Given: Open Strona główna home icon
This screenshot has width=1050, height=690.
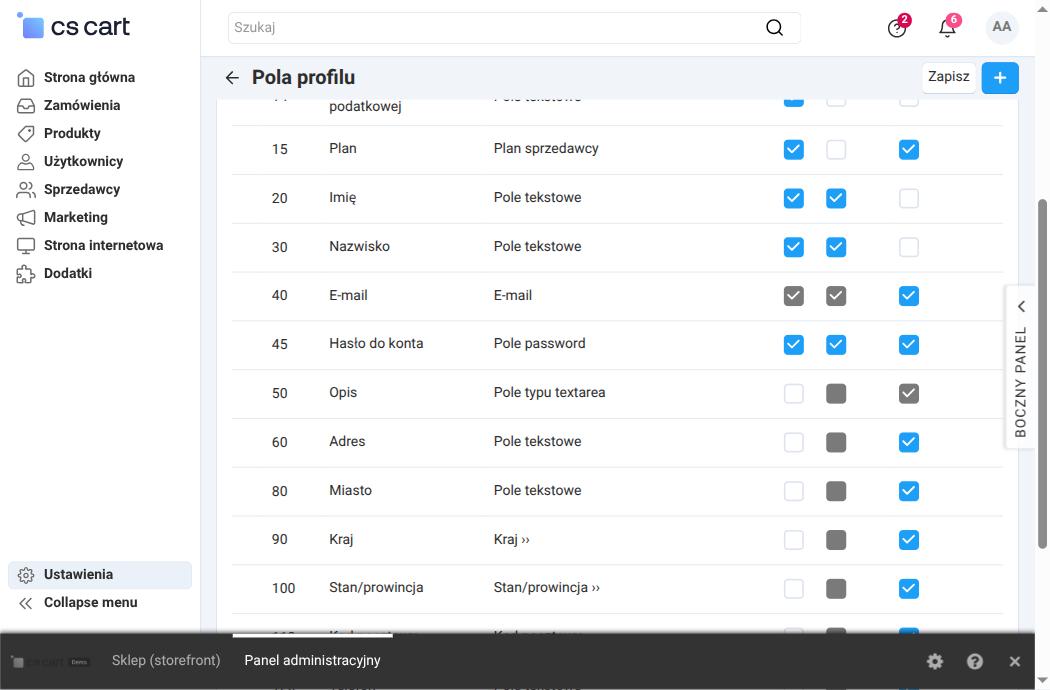Looking at the screenshot, I should coord(25,78).
